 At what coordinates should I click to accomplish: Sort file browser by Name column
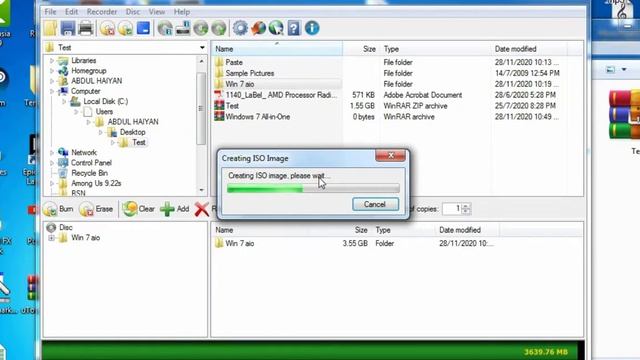tap(277, 49)
